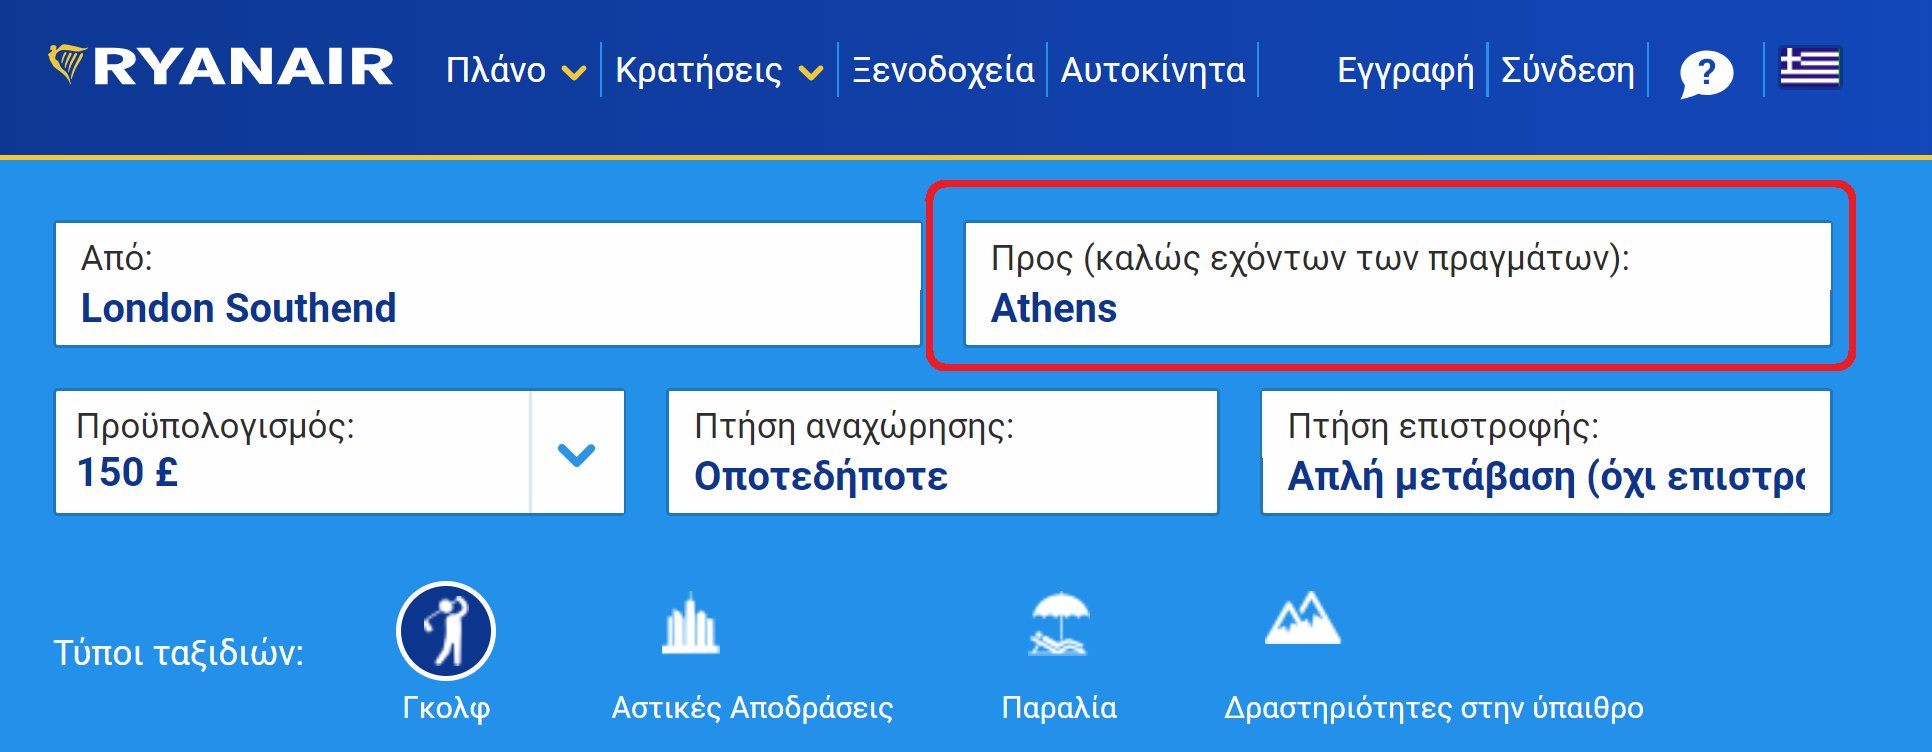Click the Από departure field London Southend
This screenshot has height=752, width=1932.
click(x=488, y=284)
